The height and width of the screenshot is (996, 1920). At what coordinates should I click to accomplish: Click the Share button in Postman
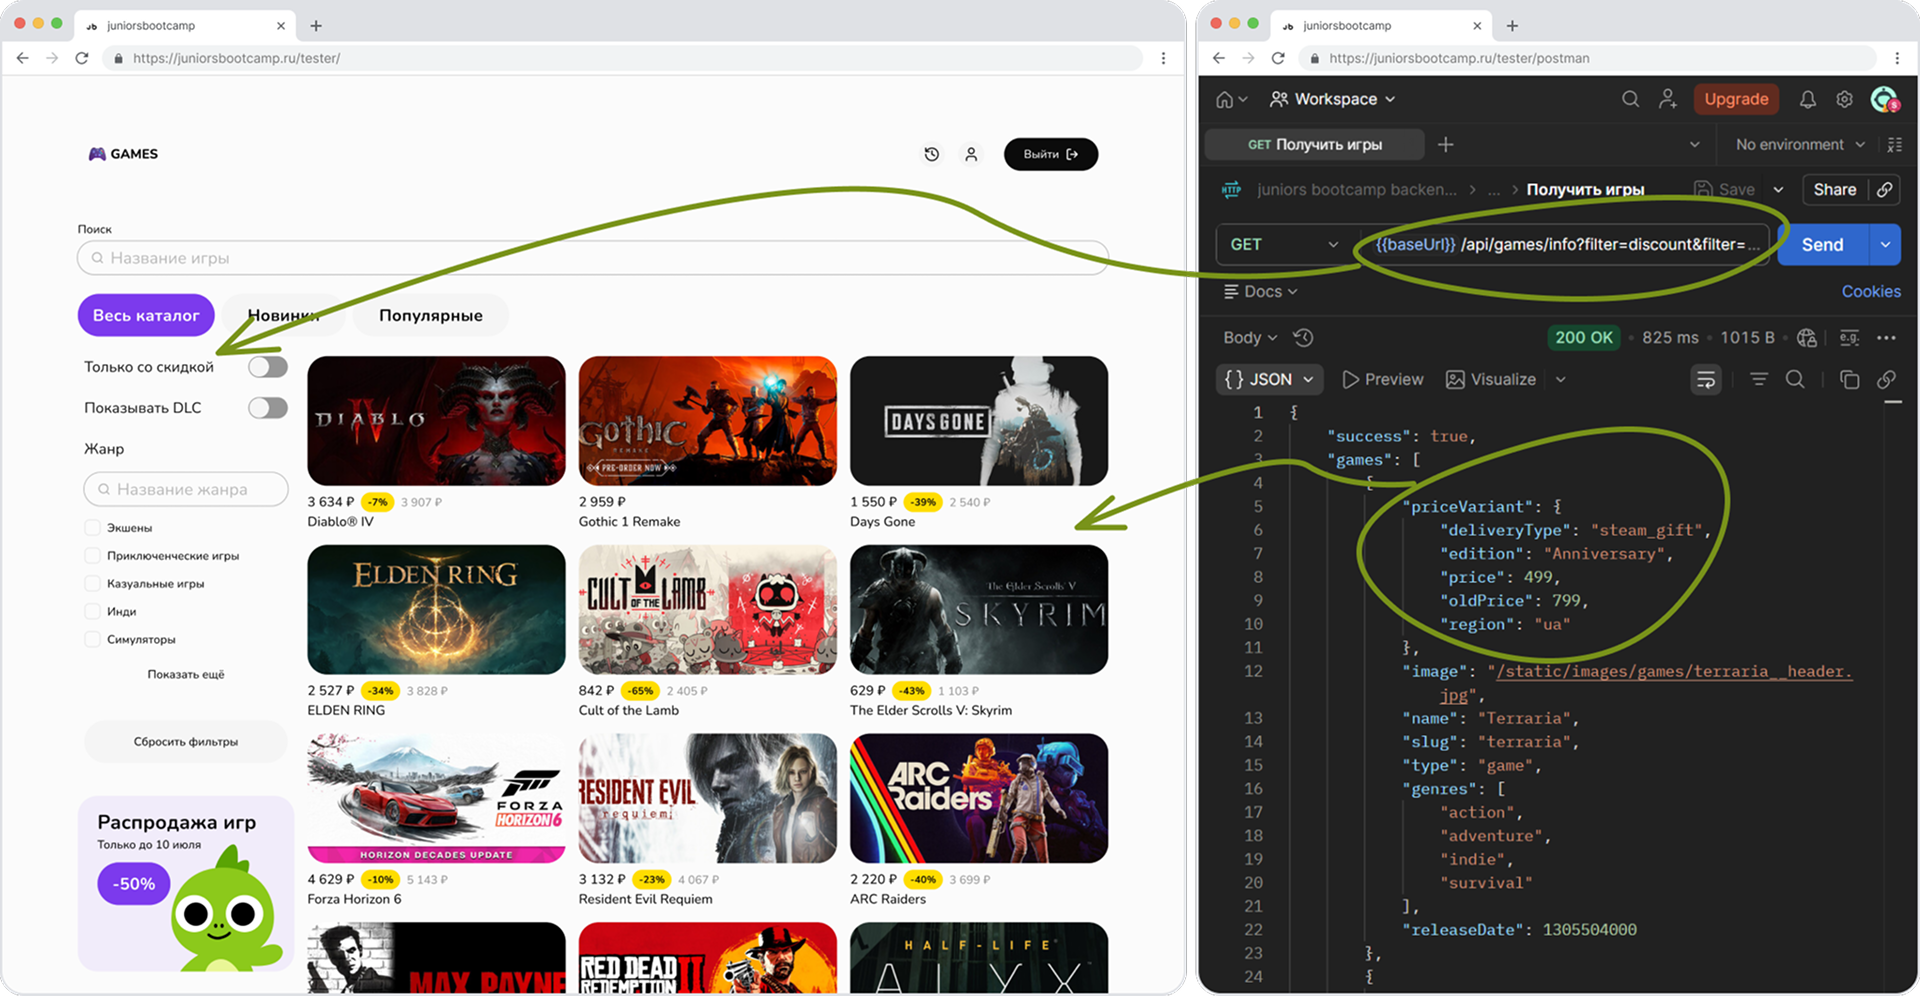[1834, 189]
